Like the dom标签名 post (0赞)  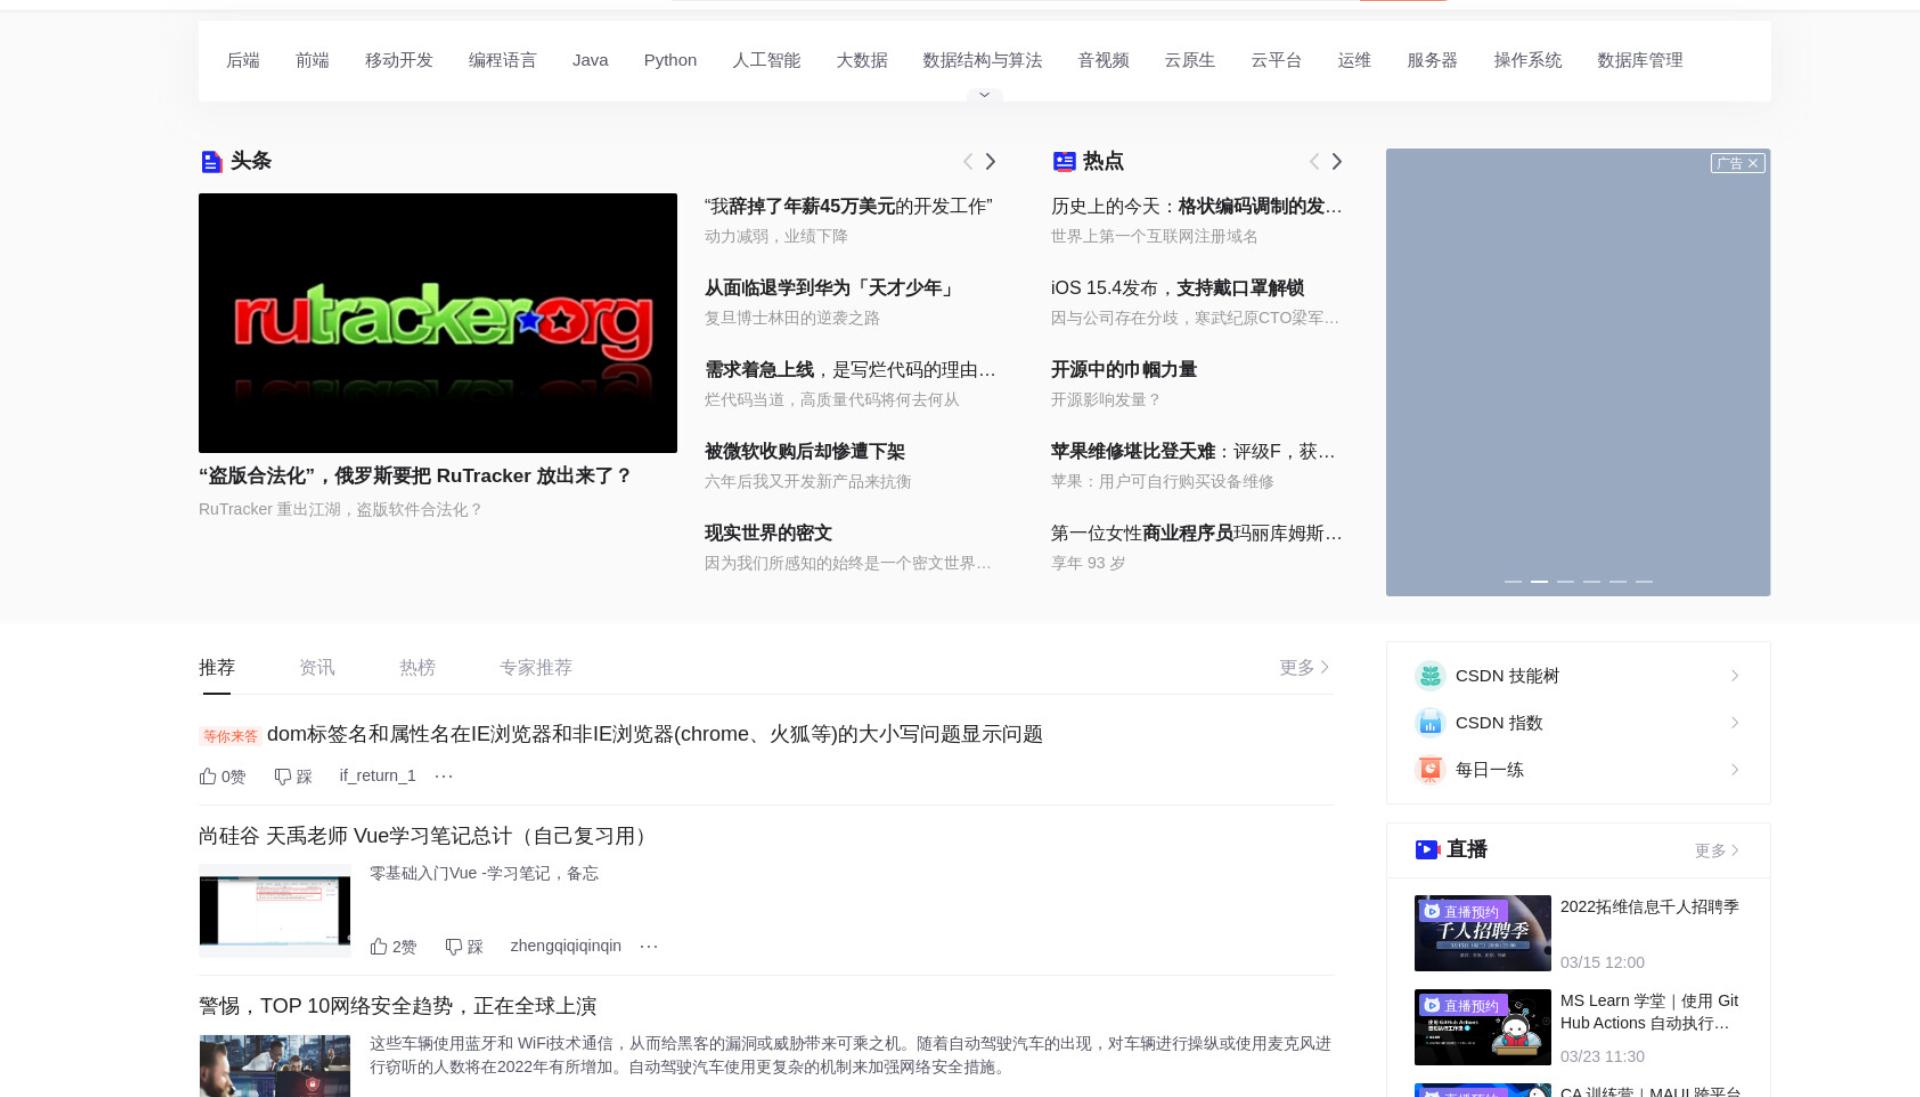click(222, 776)
